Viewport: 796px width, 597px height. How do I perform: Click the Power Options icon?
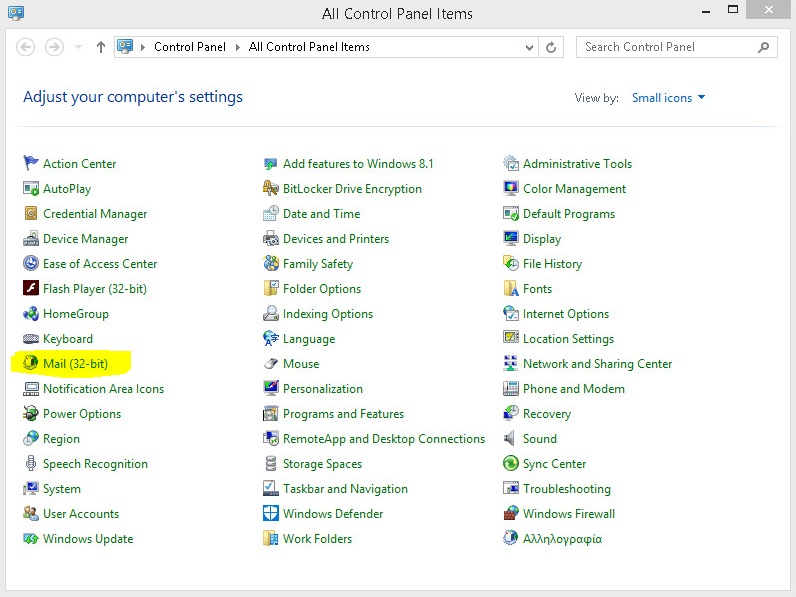point(30,413)
